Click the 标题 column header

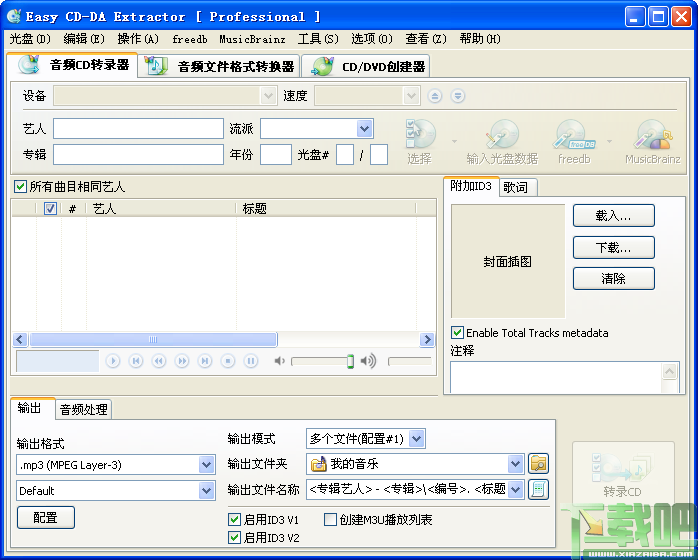325,208
